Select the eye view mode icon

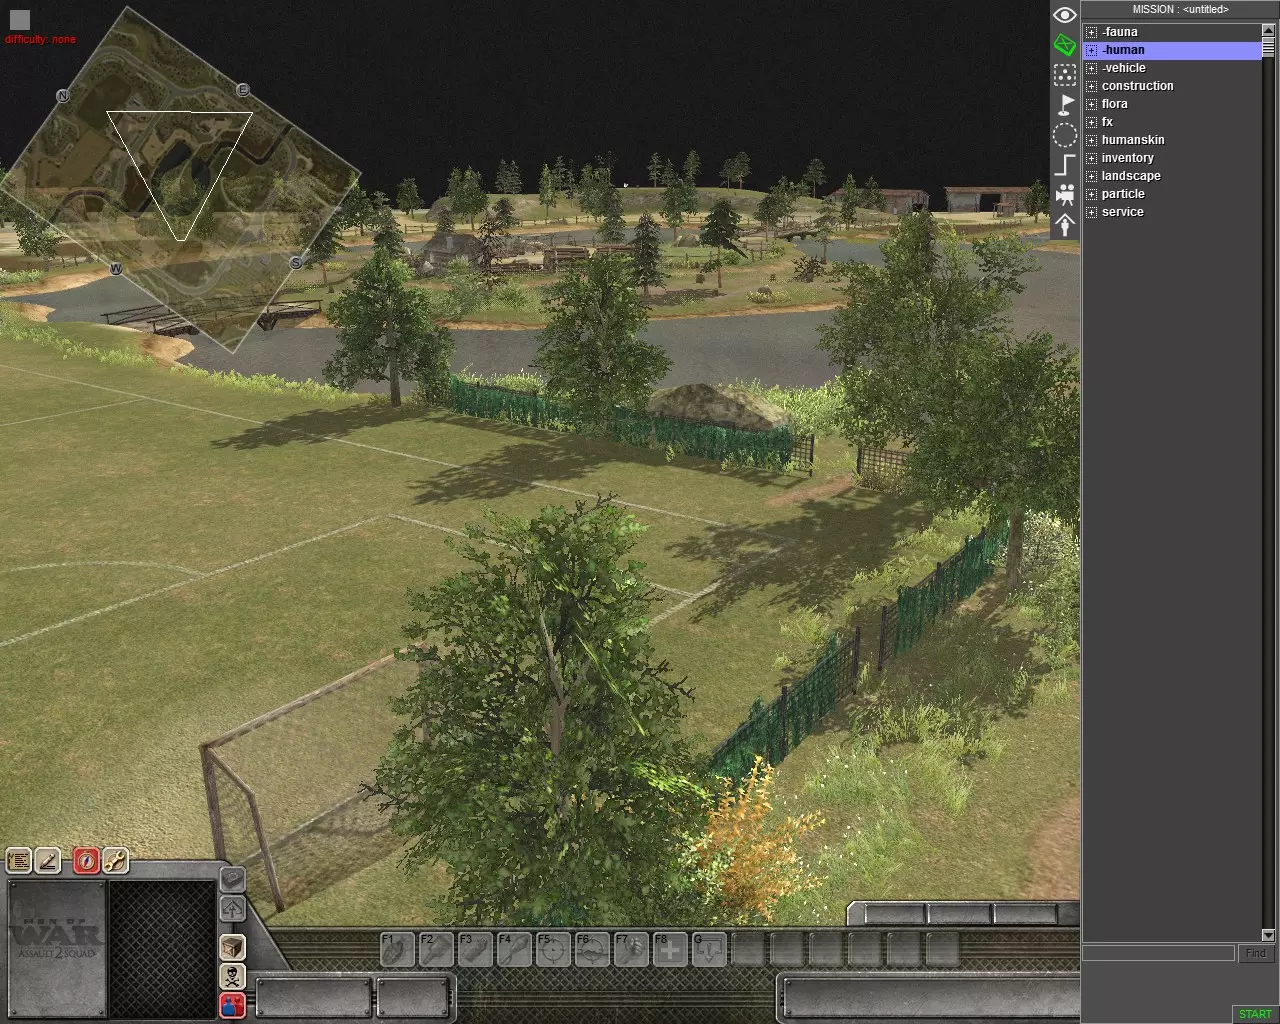(1065, 15)
